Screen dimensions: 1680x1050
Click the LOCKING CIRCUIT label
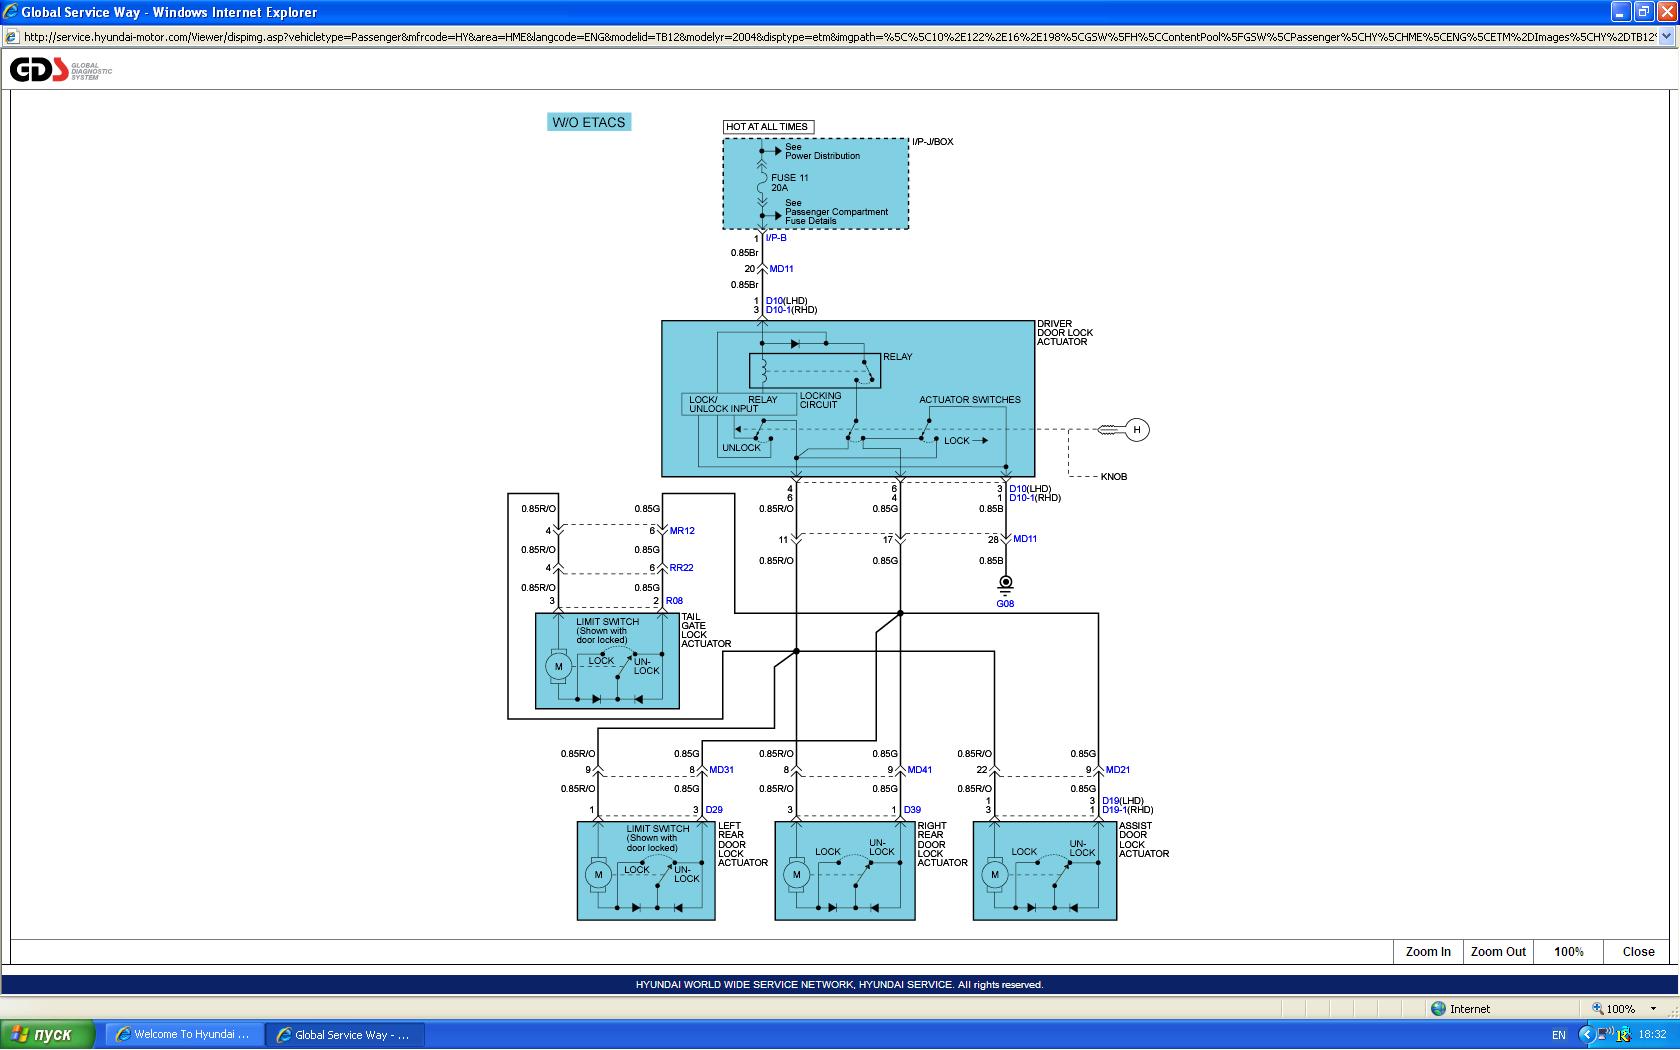(820, 400)
